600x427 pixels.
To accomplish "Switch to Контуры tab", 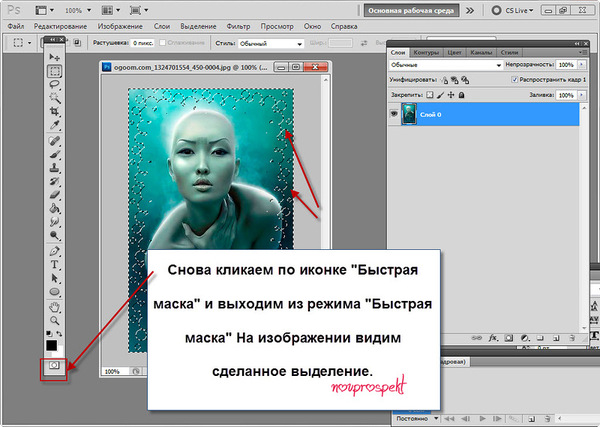I will [x=426, y=52].
